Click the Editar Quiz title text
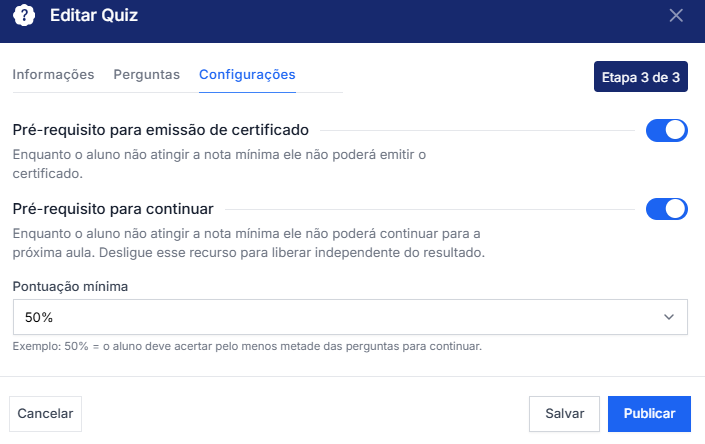This screenshot has height=444, width=705. pos(94,16)
